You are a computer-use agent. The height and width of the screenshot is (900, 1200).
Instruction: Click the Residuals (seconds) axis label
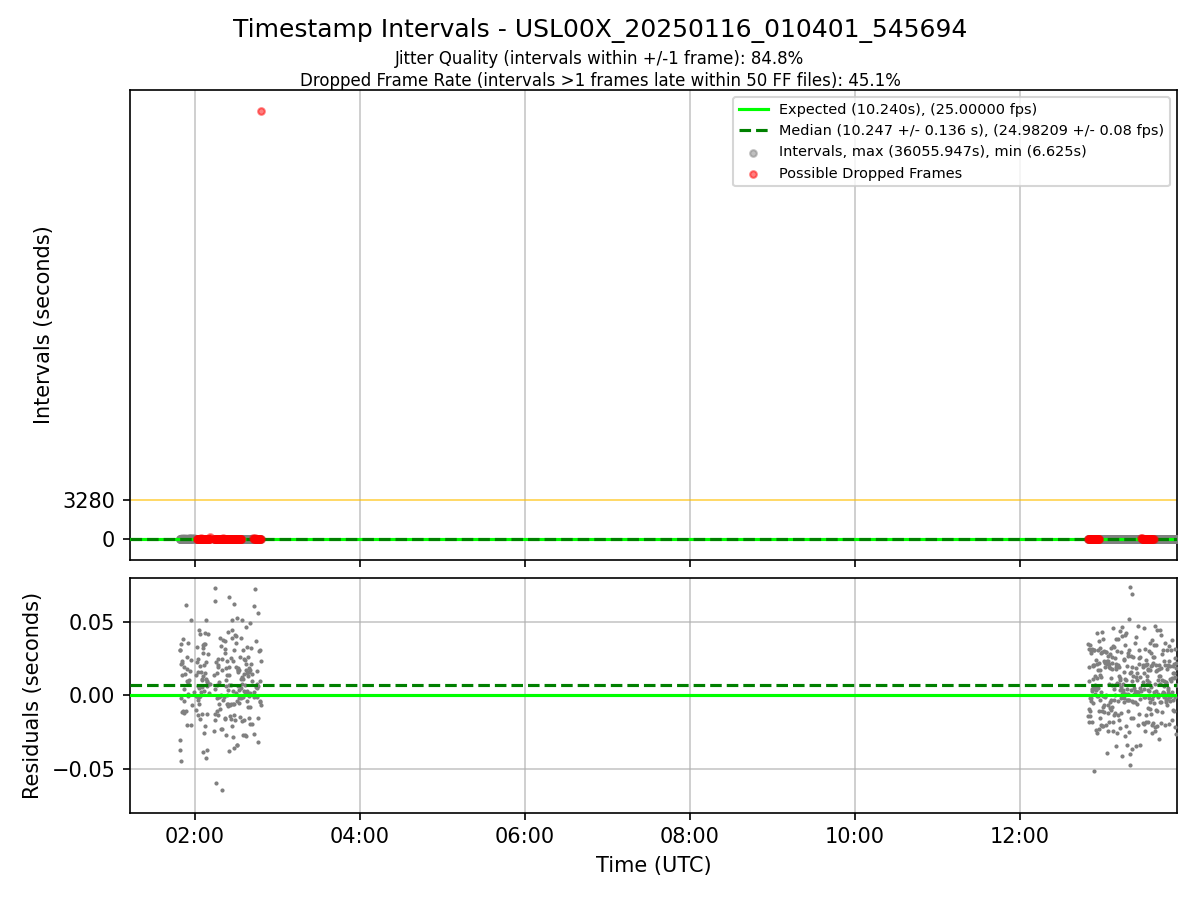click(33, 696)
